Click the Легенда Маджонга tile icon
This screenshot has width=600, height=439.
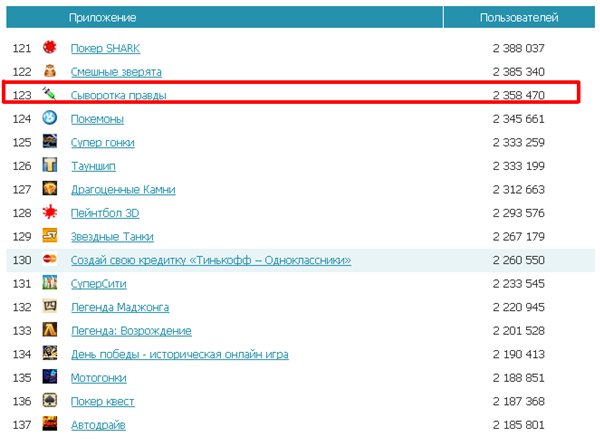(x=50, y=307)
